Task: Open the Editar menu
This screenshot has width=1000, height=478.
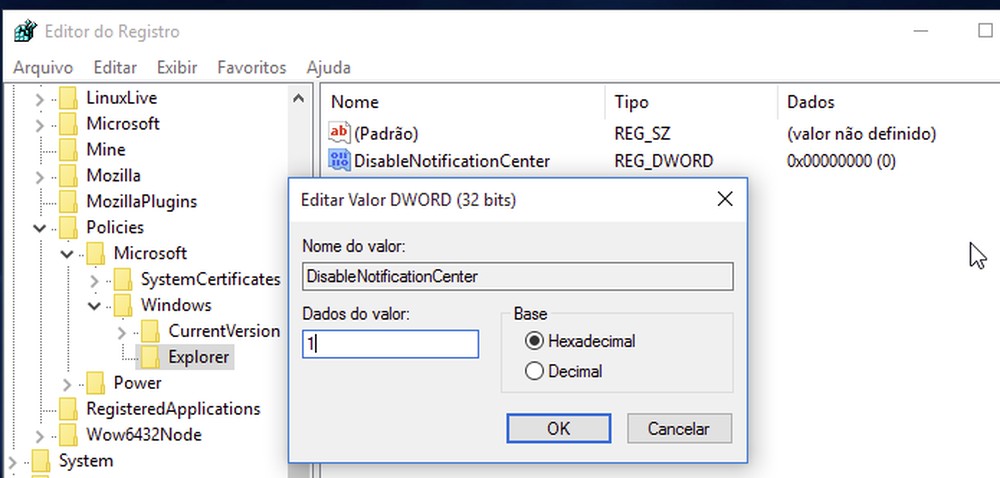Action: tap(115, 67)
